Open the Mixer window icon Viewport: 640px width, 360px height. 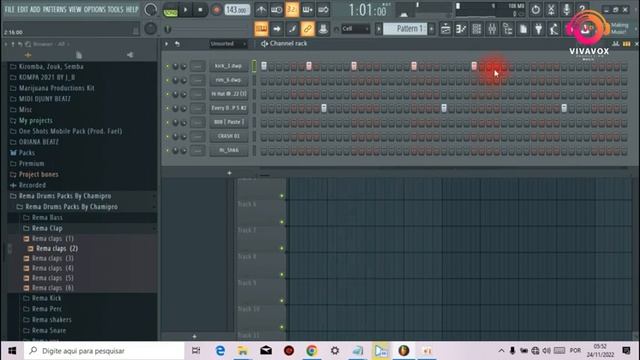tap(492, 29)
